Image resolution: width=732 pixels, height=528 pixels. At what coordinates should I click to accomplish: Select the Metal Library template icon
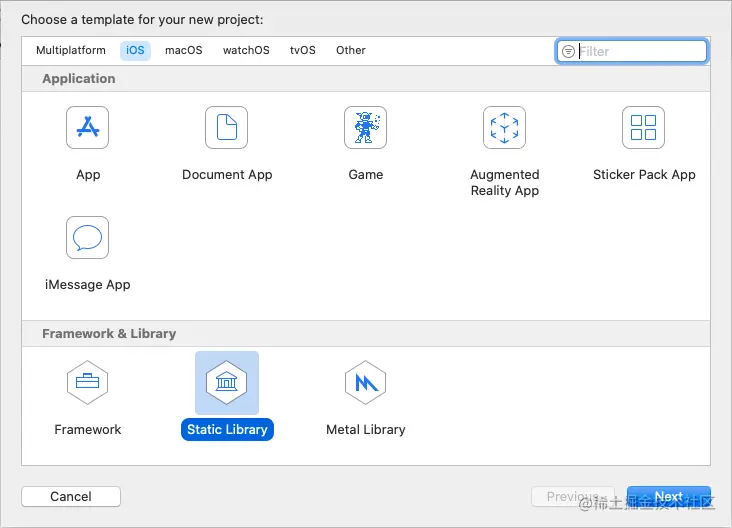coord(366,382)
